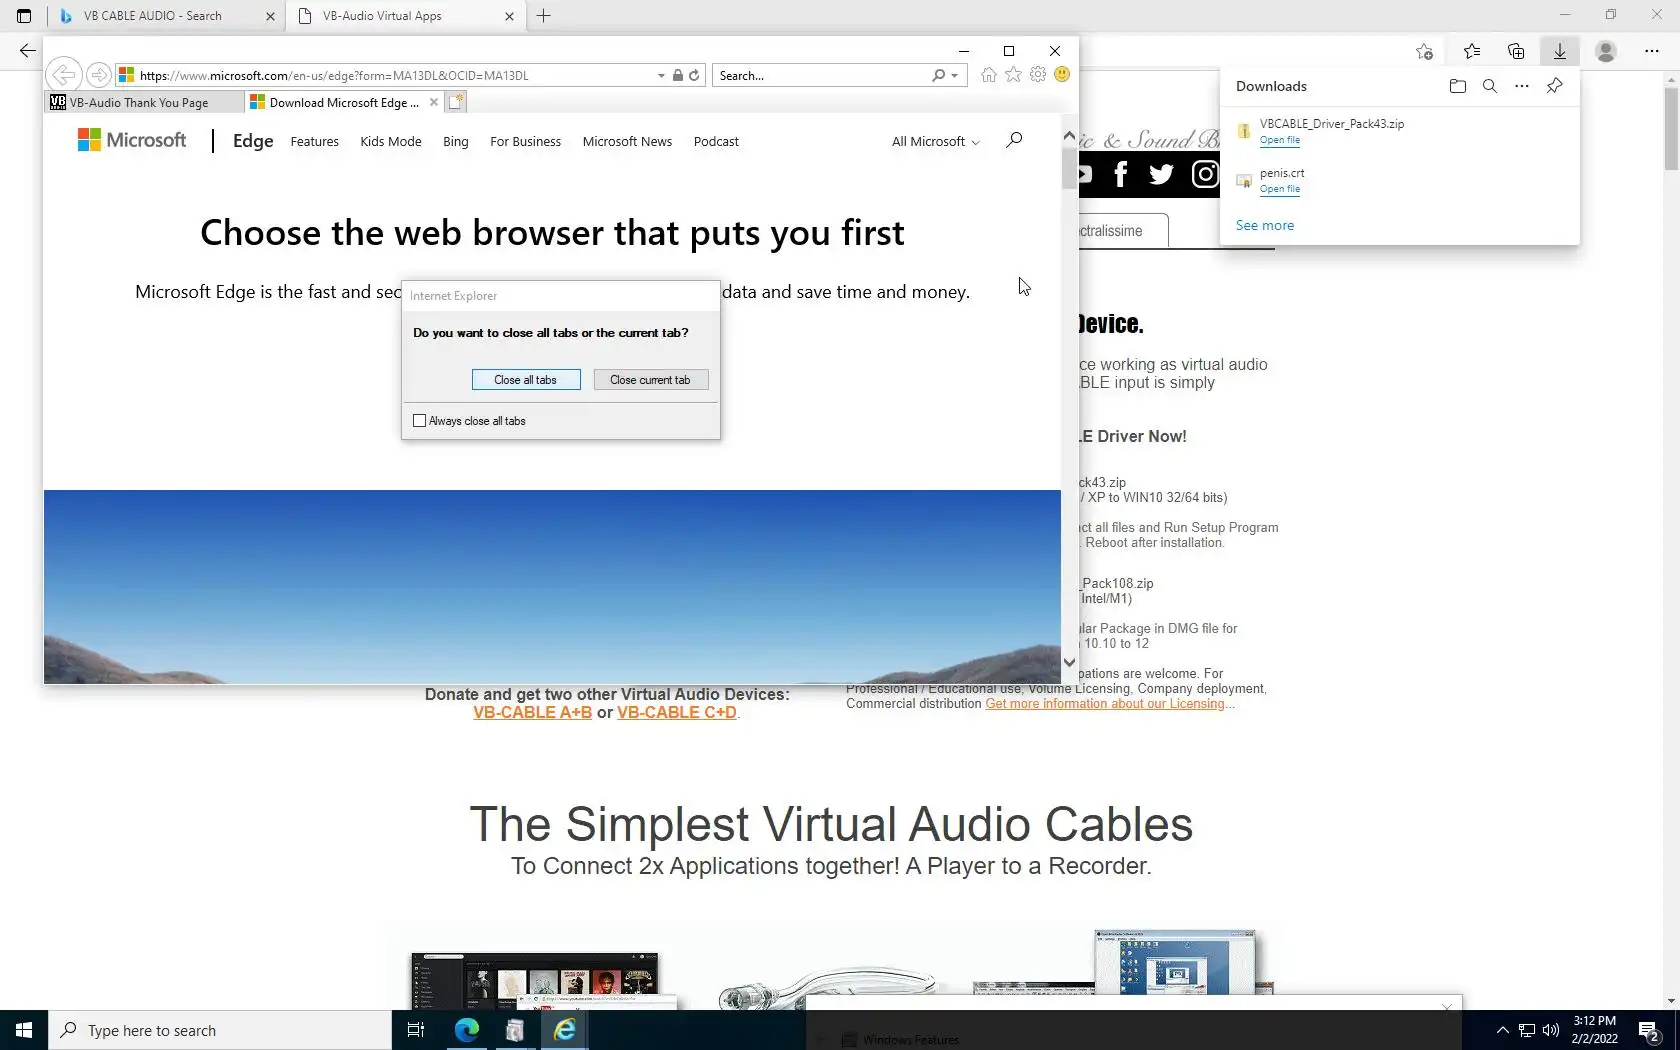This screenshot has width=1680, height=1050.
Task: Search downloads using the magnifier icon
Action: pyautogui.click(x=1490, y=86)
